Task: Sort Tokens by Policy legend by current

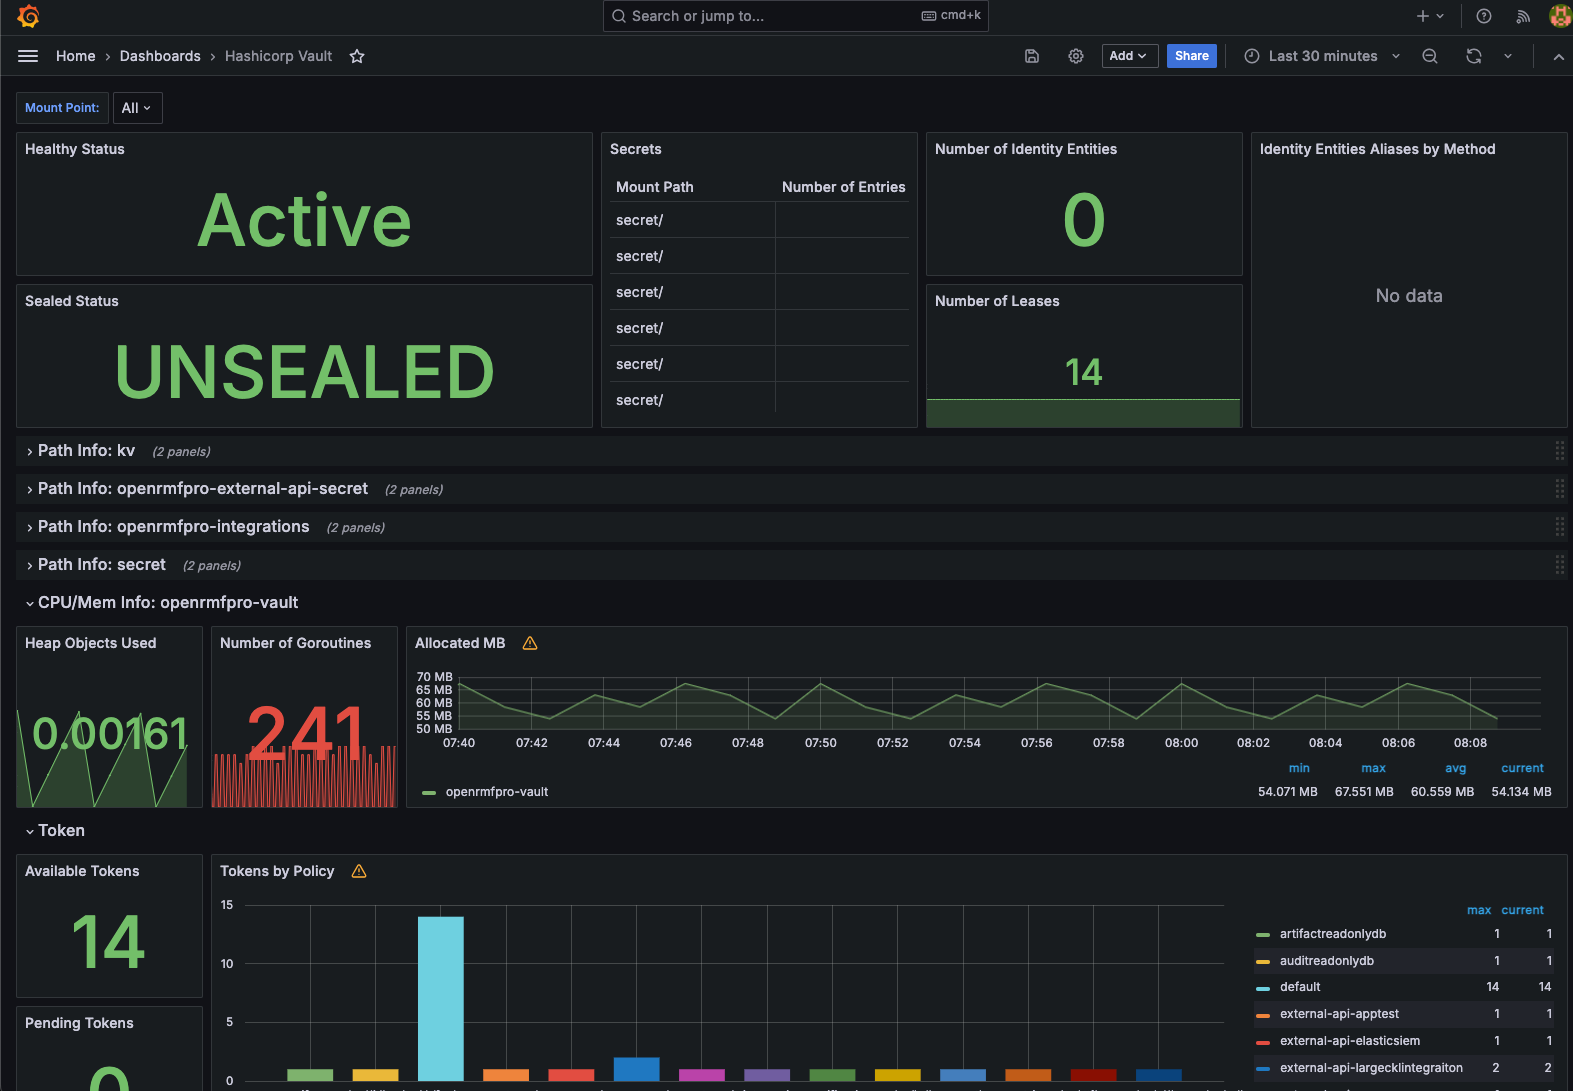Action: [1523, 910]
